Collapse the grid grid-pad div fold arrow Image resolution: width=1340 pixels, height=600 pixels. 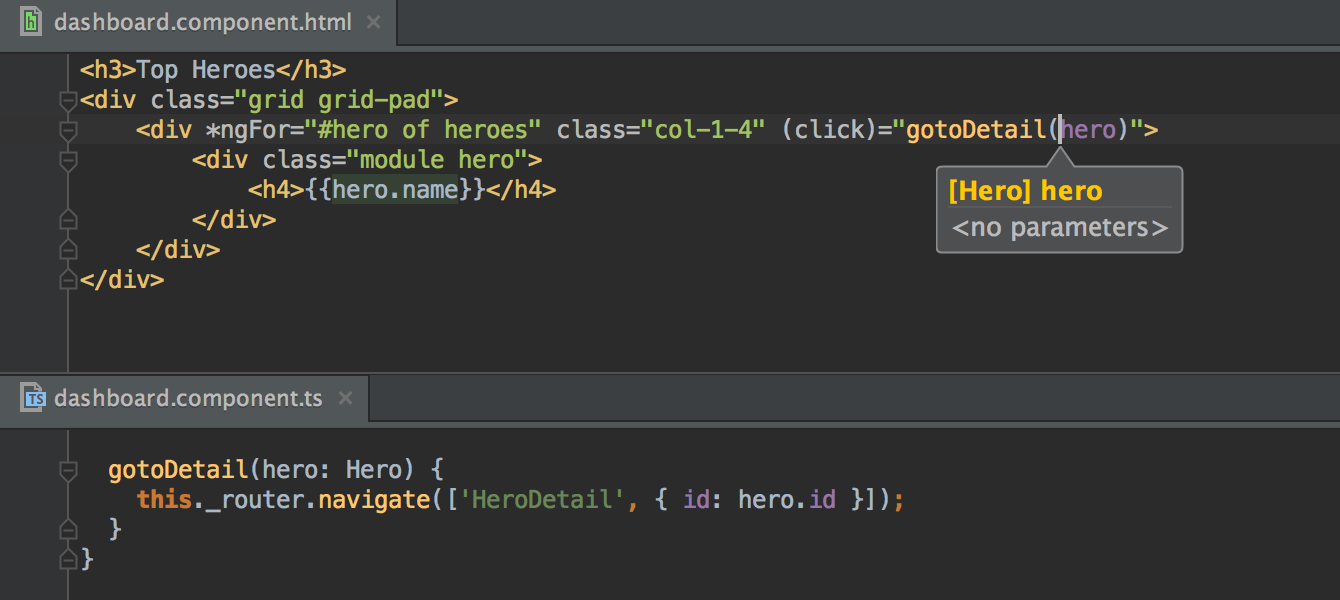coord(68,99)
